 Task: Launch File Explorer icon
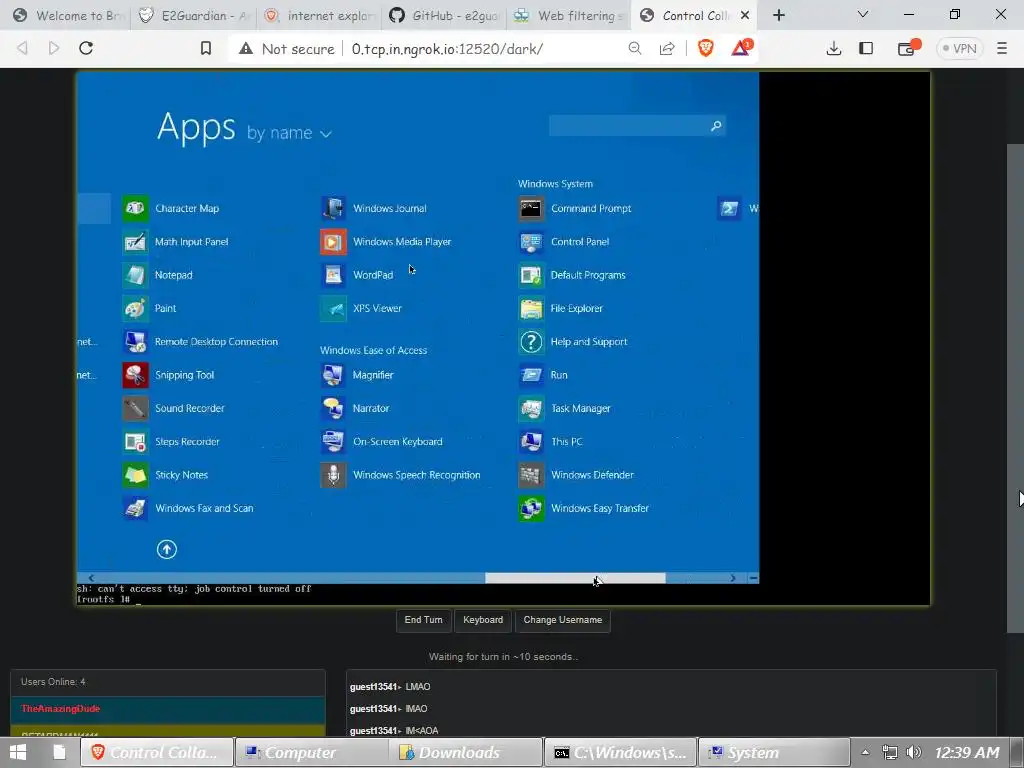531,308
